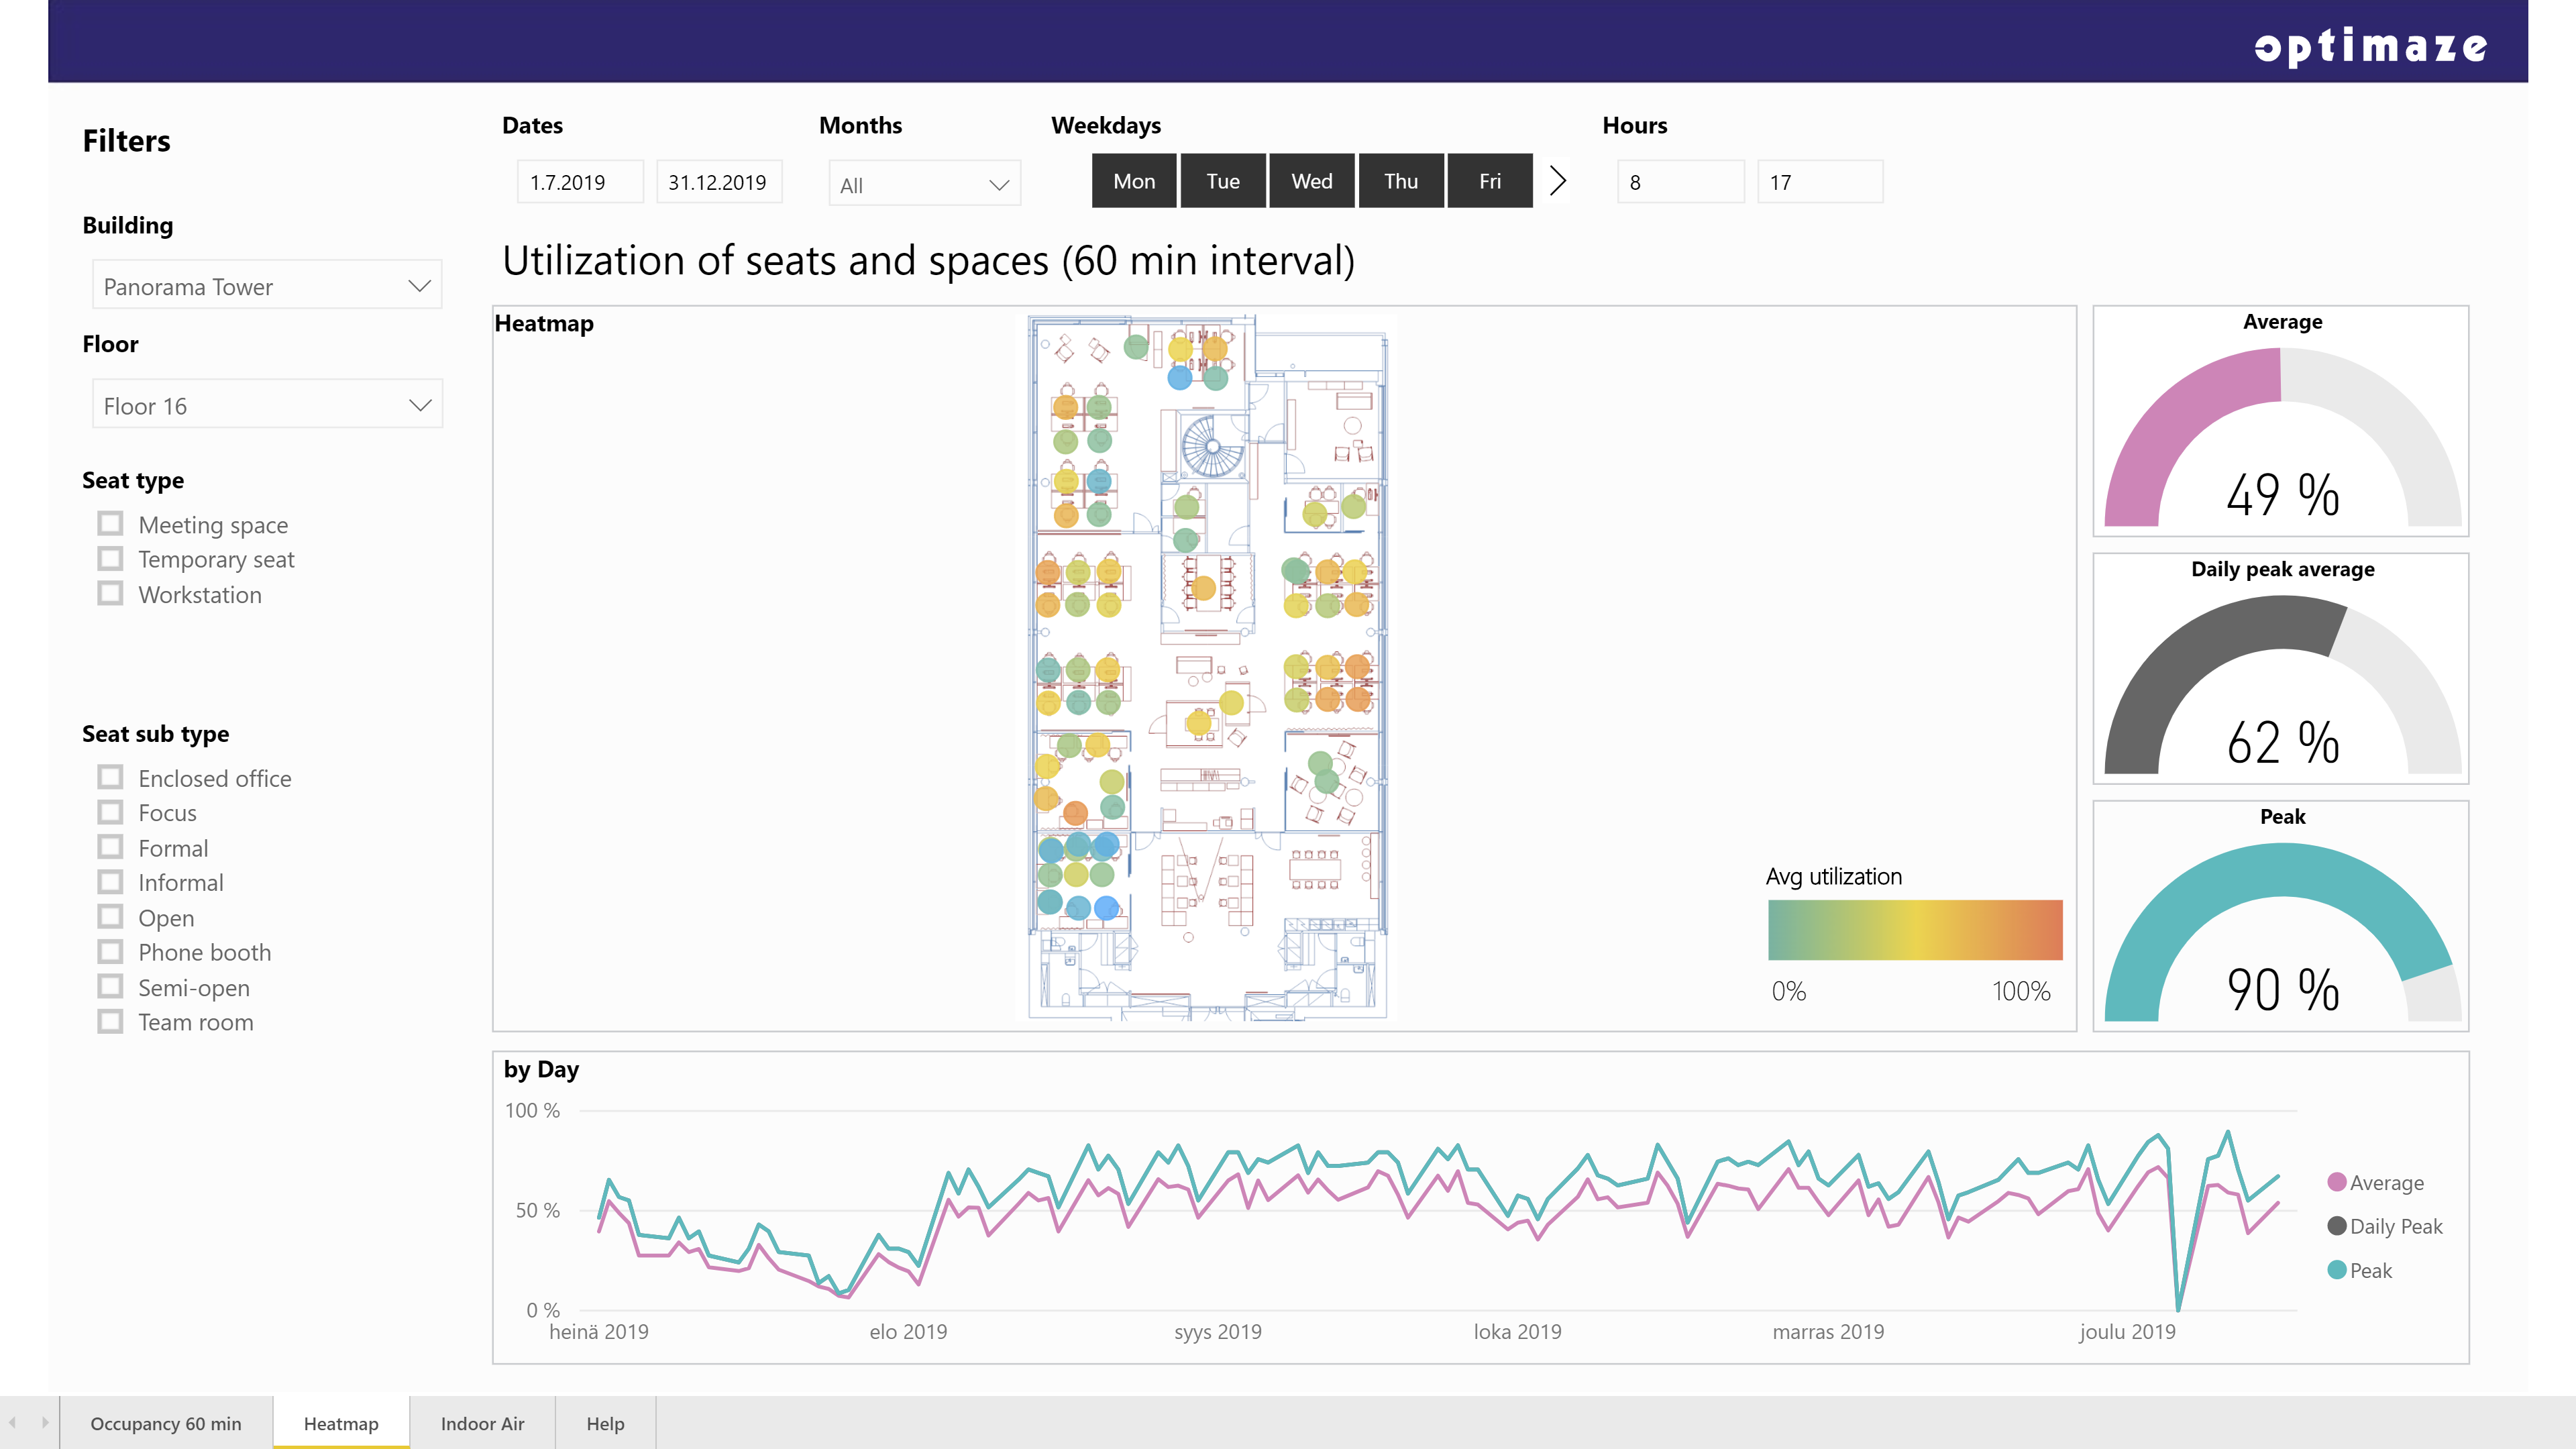Click the Average legend marker
Screen dimensions: 2576x1449
tap(2337, 1182)
